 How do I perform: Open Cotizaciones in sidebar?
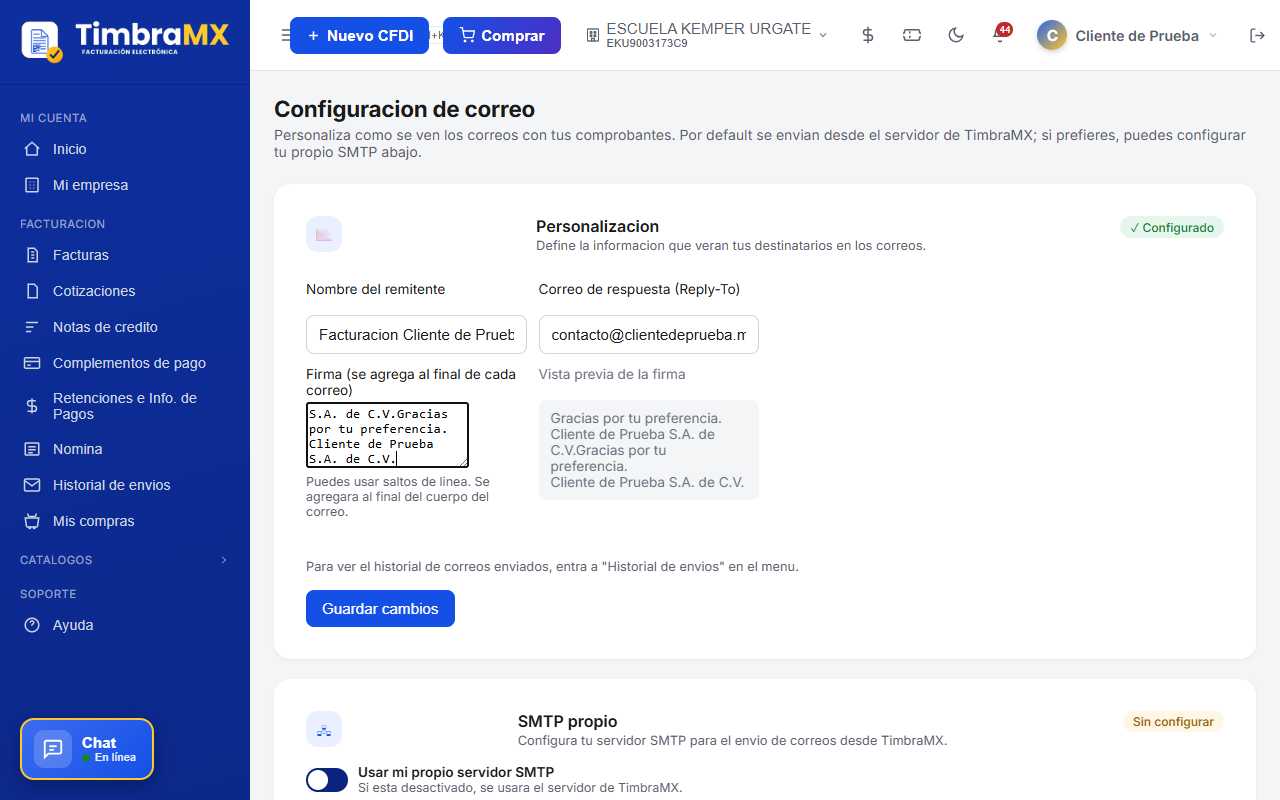coord(125,291)
